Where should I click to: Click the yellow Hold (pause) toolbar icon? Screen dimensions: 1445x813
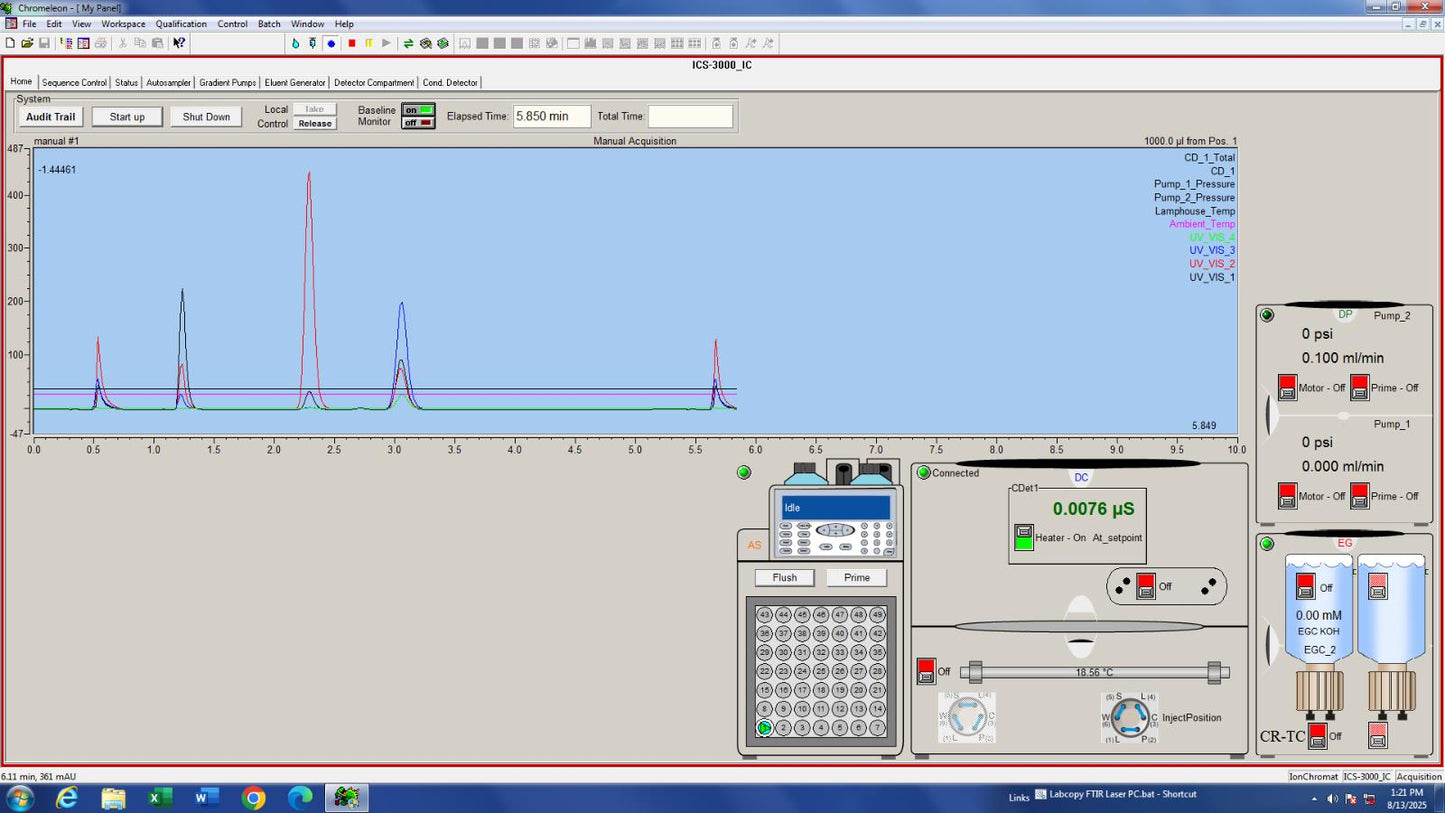click(x=369, y=43)
